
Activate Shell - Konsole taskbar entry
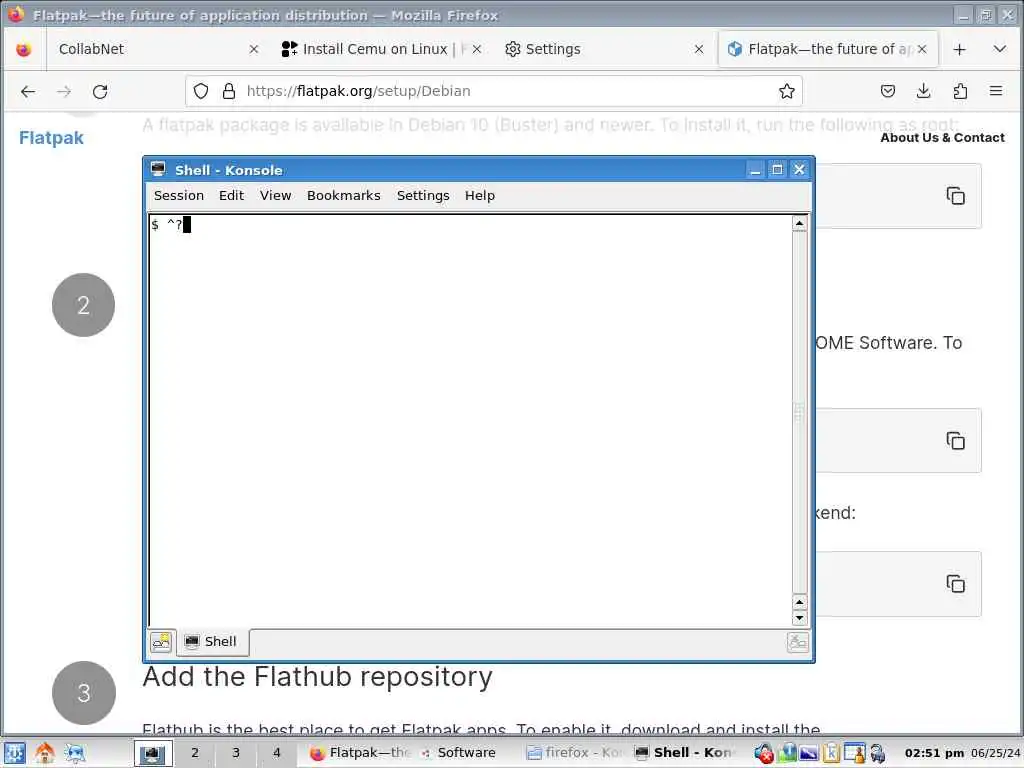click(x=684, y=753)
